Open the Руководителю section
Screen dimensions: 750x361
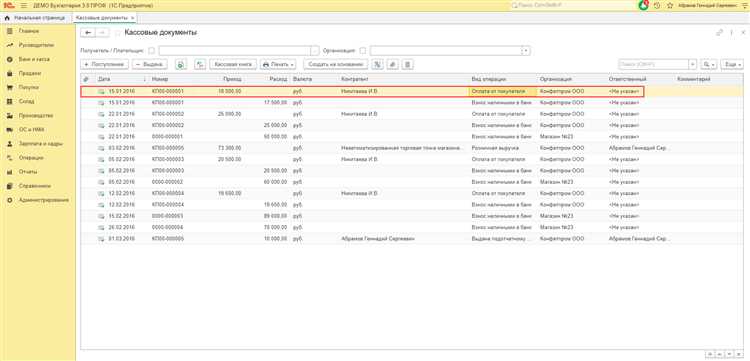tap(36, 45)
